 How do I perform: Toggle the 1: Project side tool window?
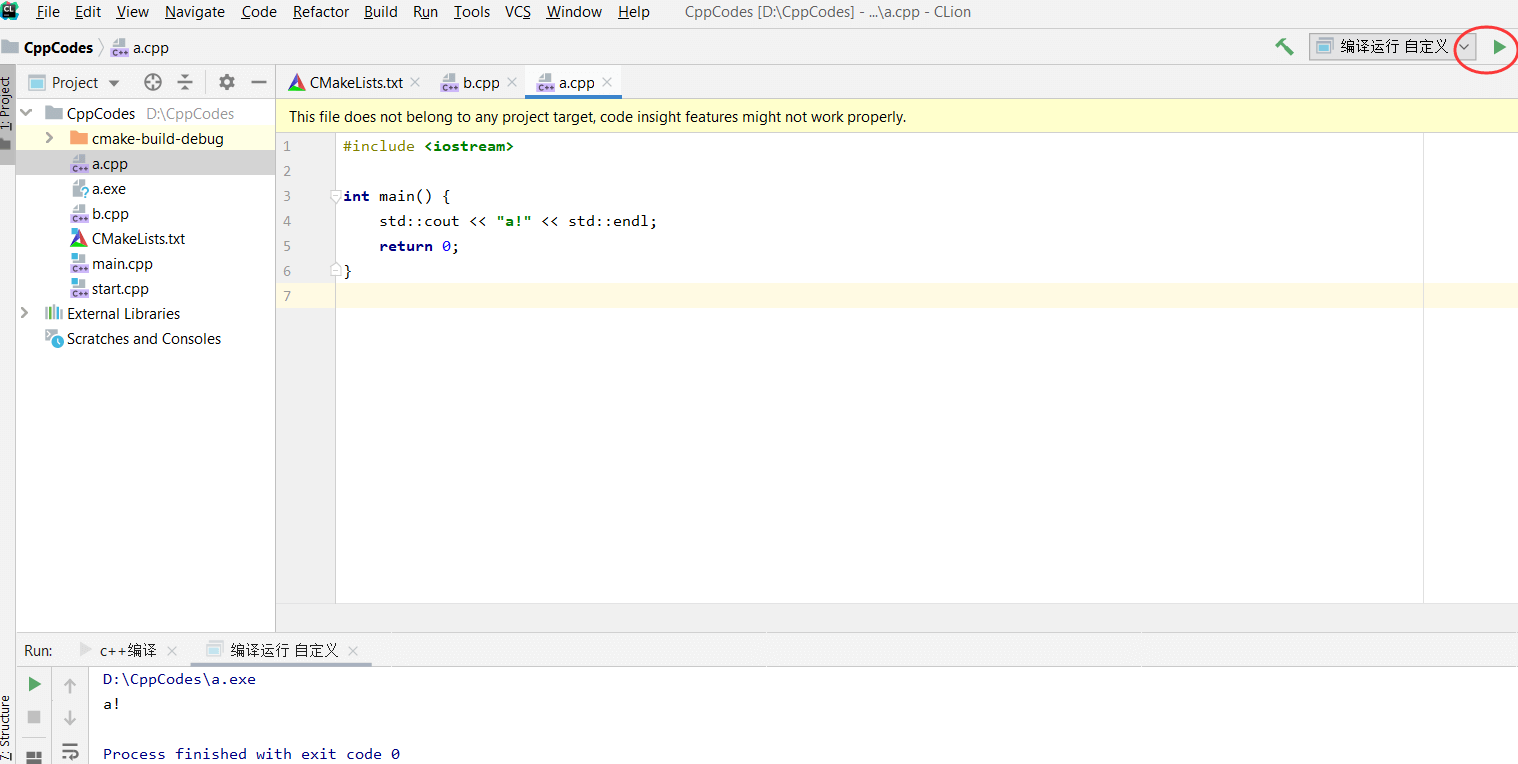pyautogui.click(x=6, y=105)
